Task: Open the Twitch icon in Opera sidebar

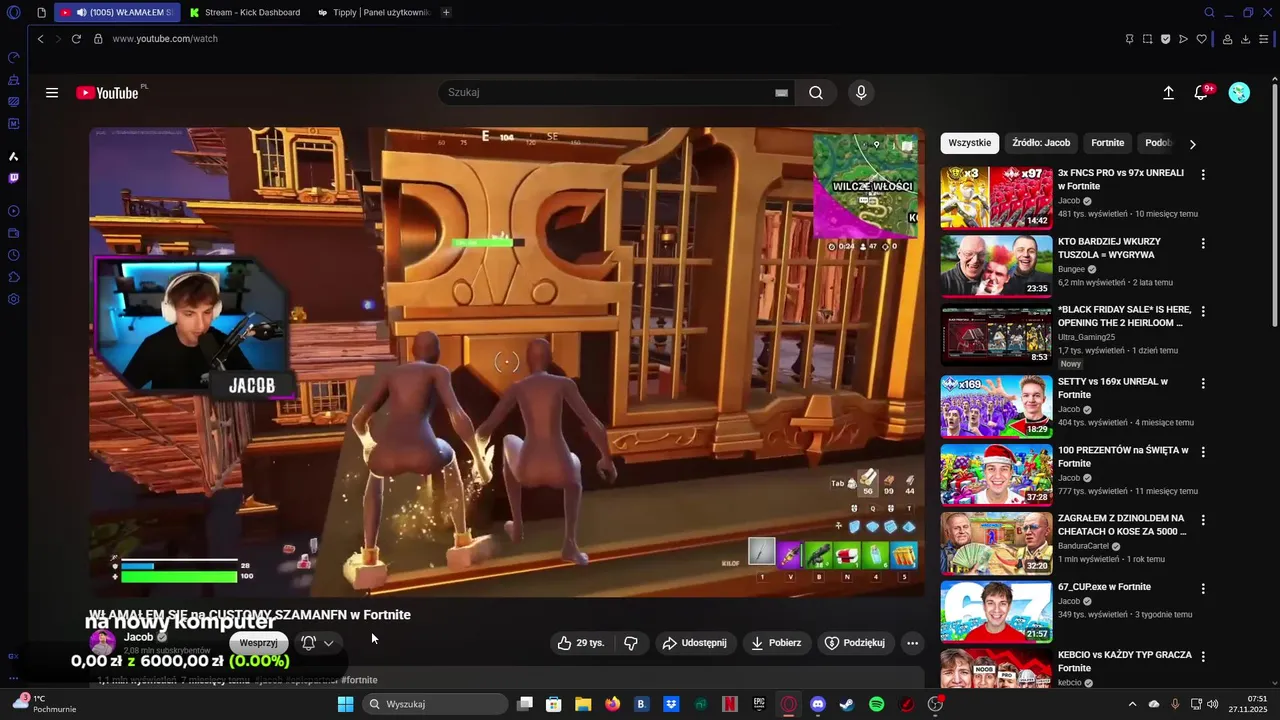Action: coord(14,178)
